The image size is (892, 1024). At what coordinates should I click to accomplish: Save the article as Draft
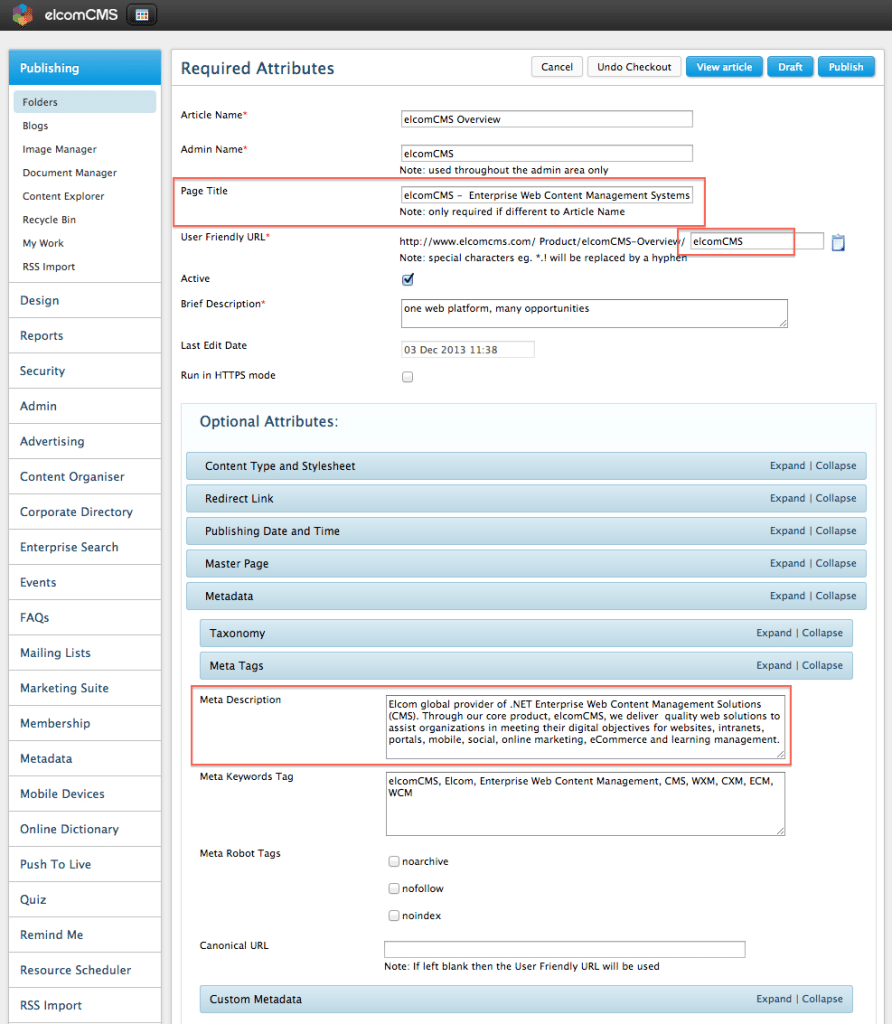(790, 66)
